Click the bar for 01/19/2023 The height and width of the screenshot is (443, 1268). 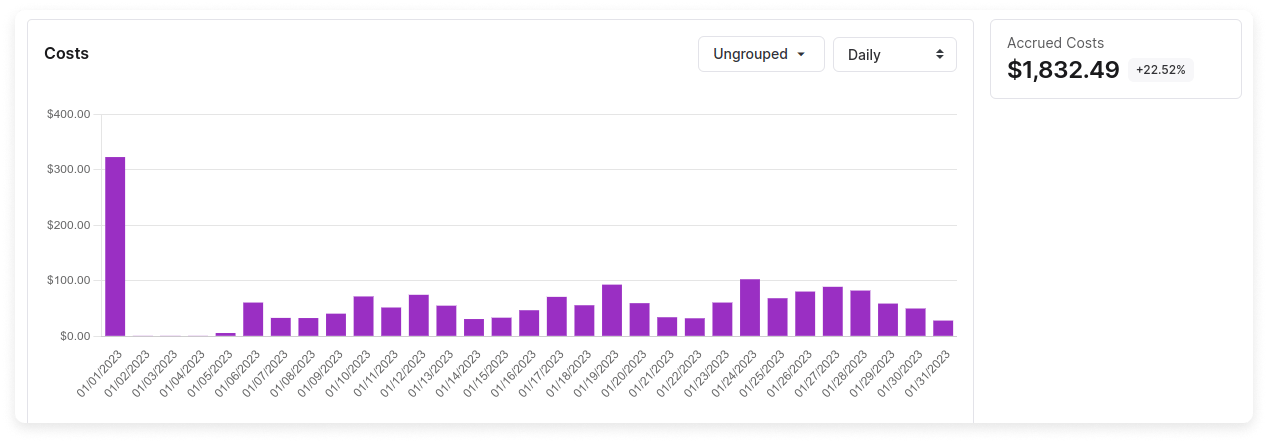[x=612, y=311]
